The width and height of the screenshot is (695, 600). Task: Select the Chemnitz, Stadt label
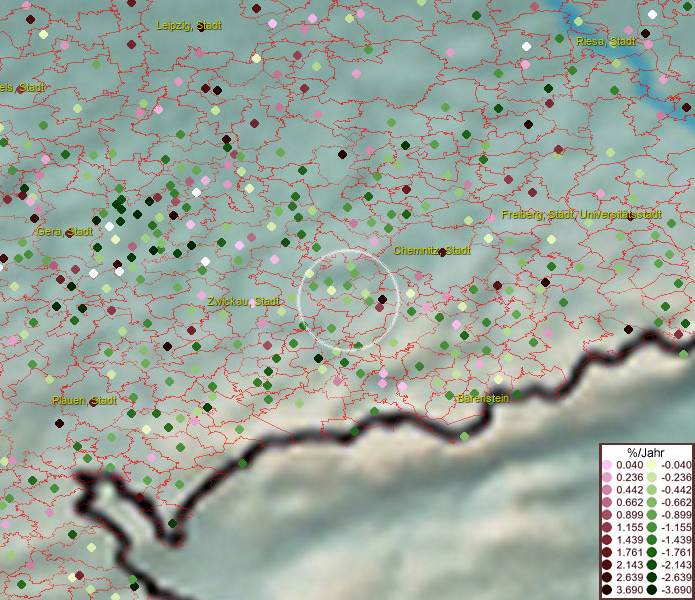pyautogui.click(x=432, y=250)
